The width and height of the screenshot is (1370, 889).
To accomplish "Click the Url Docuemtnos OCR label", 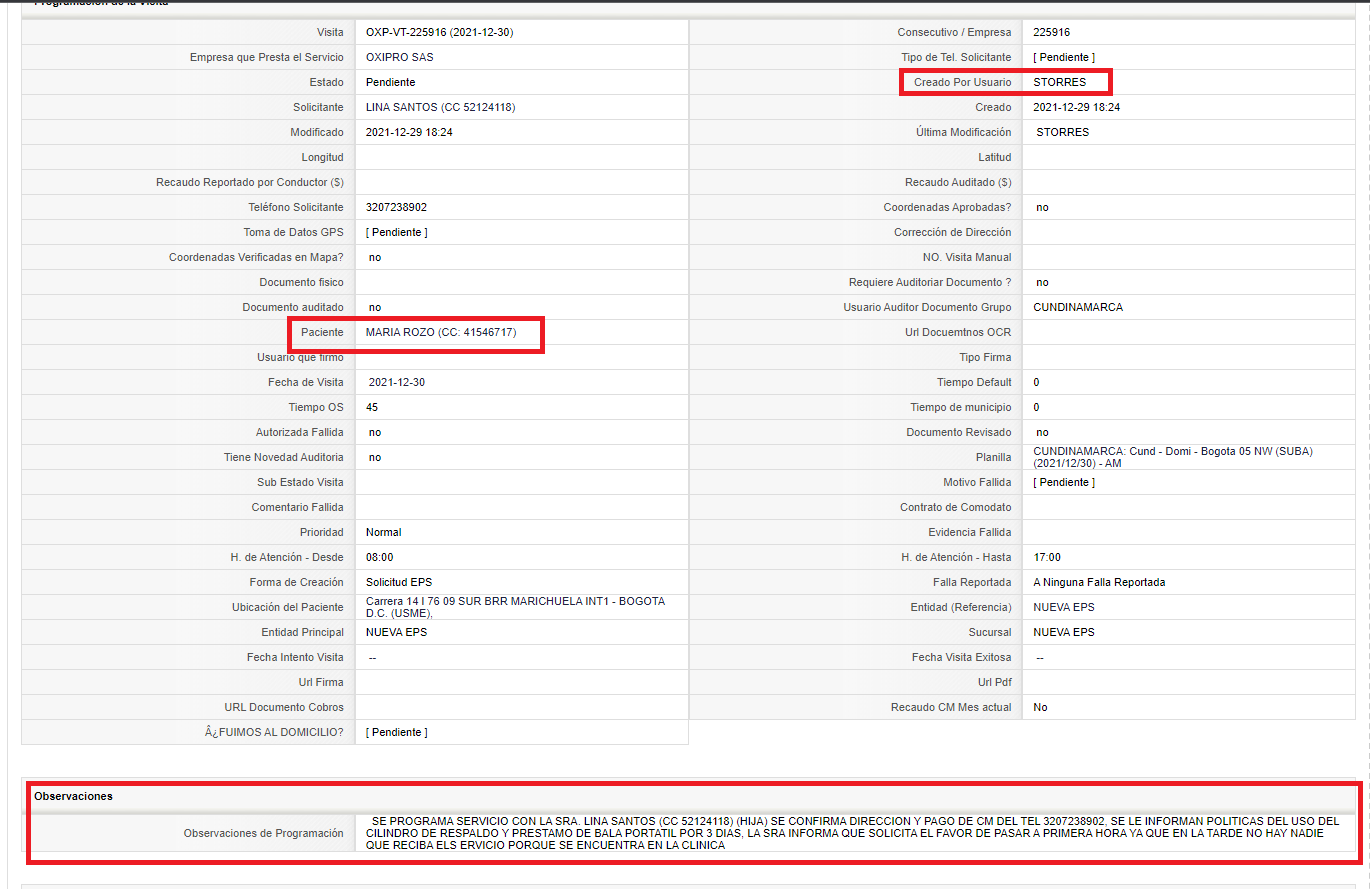I will 958,332.
